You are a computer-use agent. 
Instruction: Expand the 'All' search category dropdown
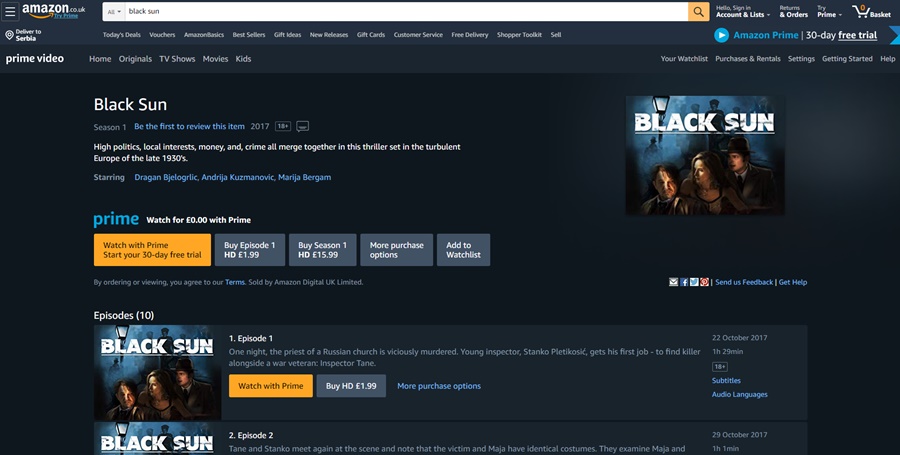pyautogui.click(x=113, y=11)
